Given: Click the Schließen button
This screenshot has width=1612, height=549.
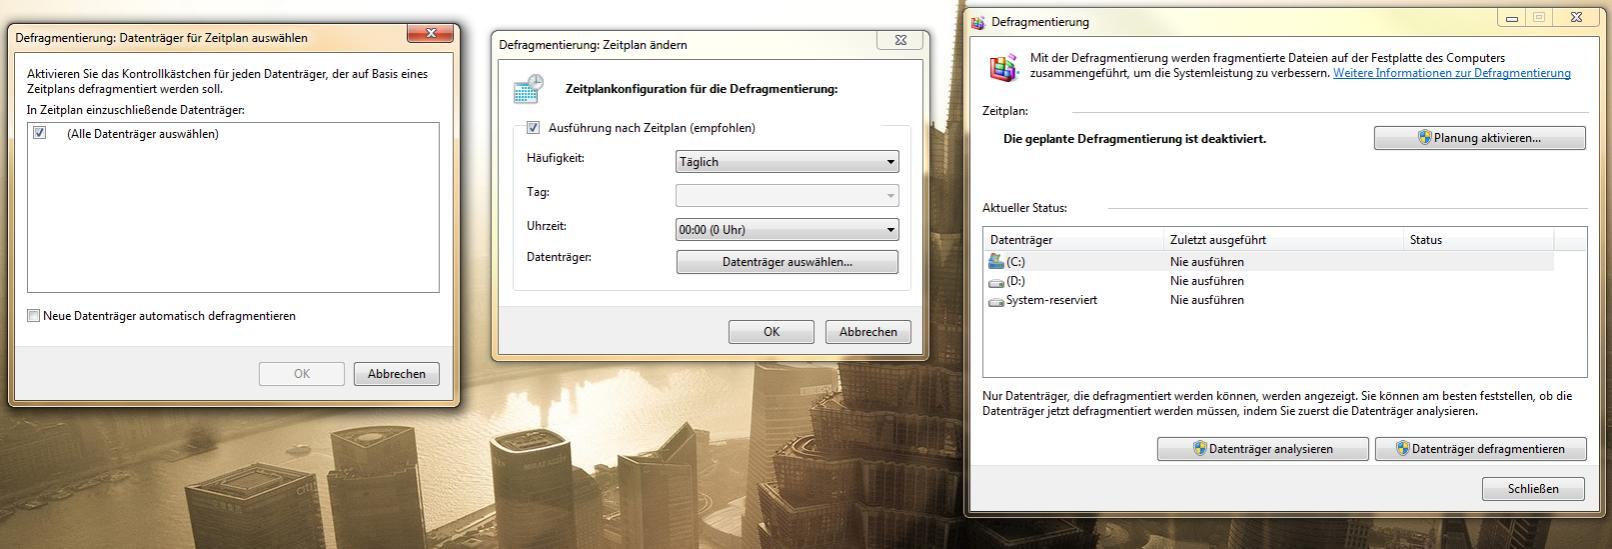Looking at the screenshot, I should point(1533,489).
